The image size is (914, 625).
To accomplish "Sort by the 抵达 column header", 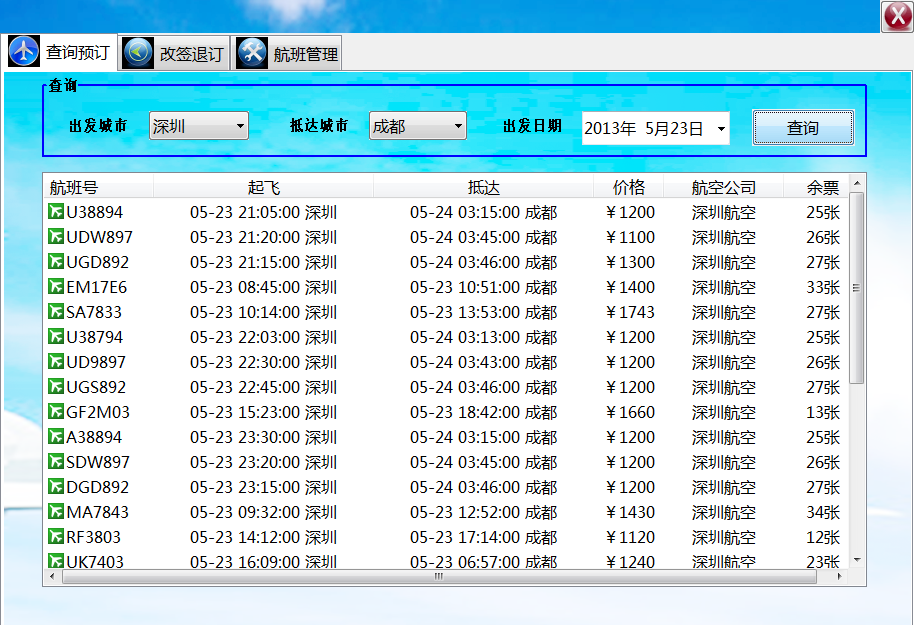I will (x=484, y=187).
